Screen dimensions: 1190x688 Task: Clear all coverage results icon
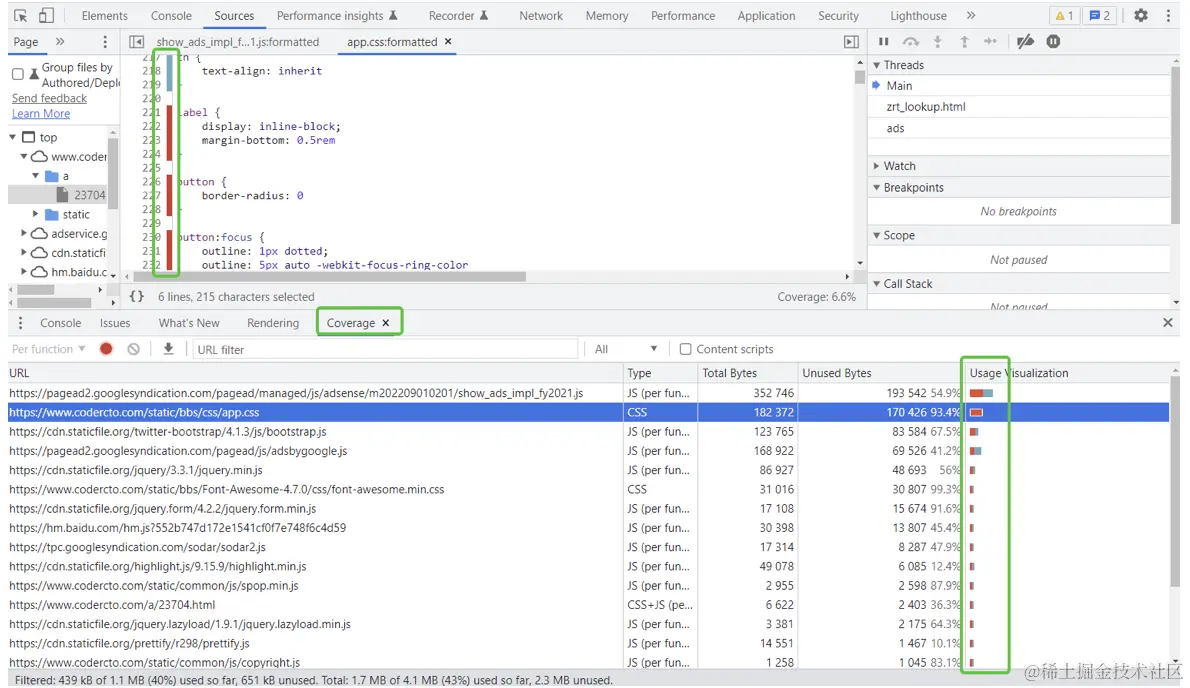pos(134,349)
